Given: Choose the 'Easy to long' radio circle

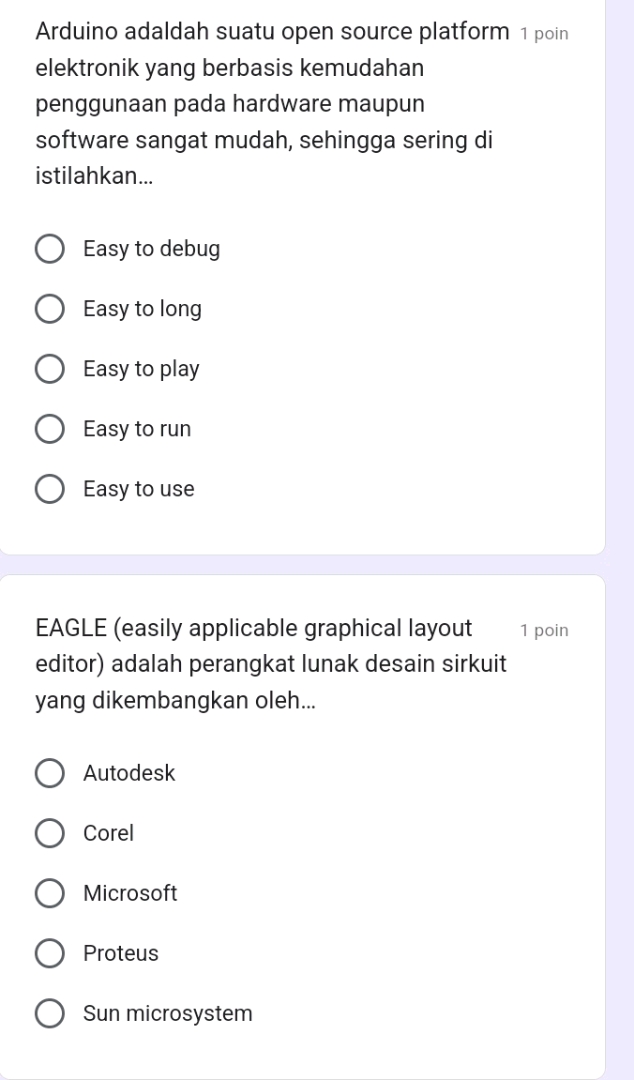Looking at the screenshot, I should 50,309.
